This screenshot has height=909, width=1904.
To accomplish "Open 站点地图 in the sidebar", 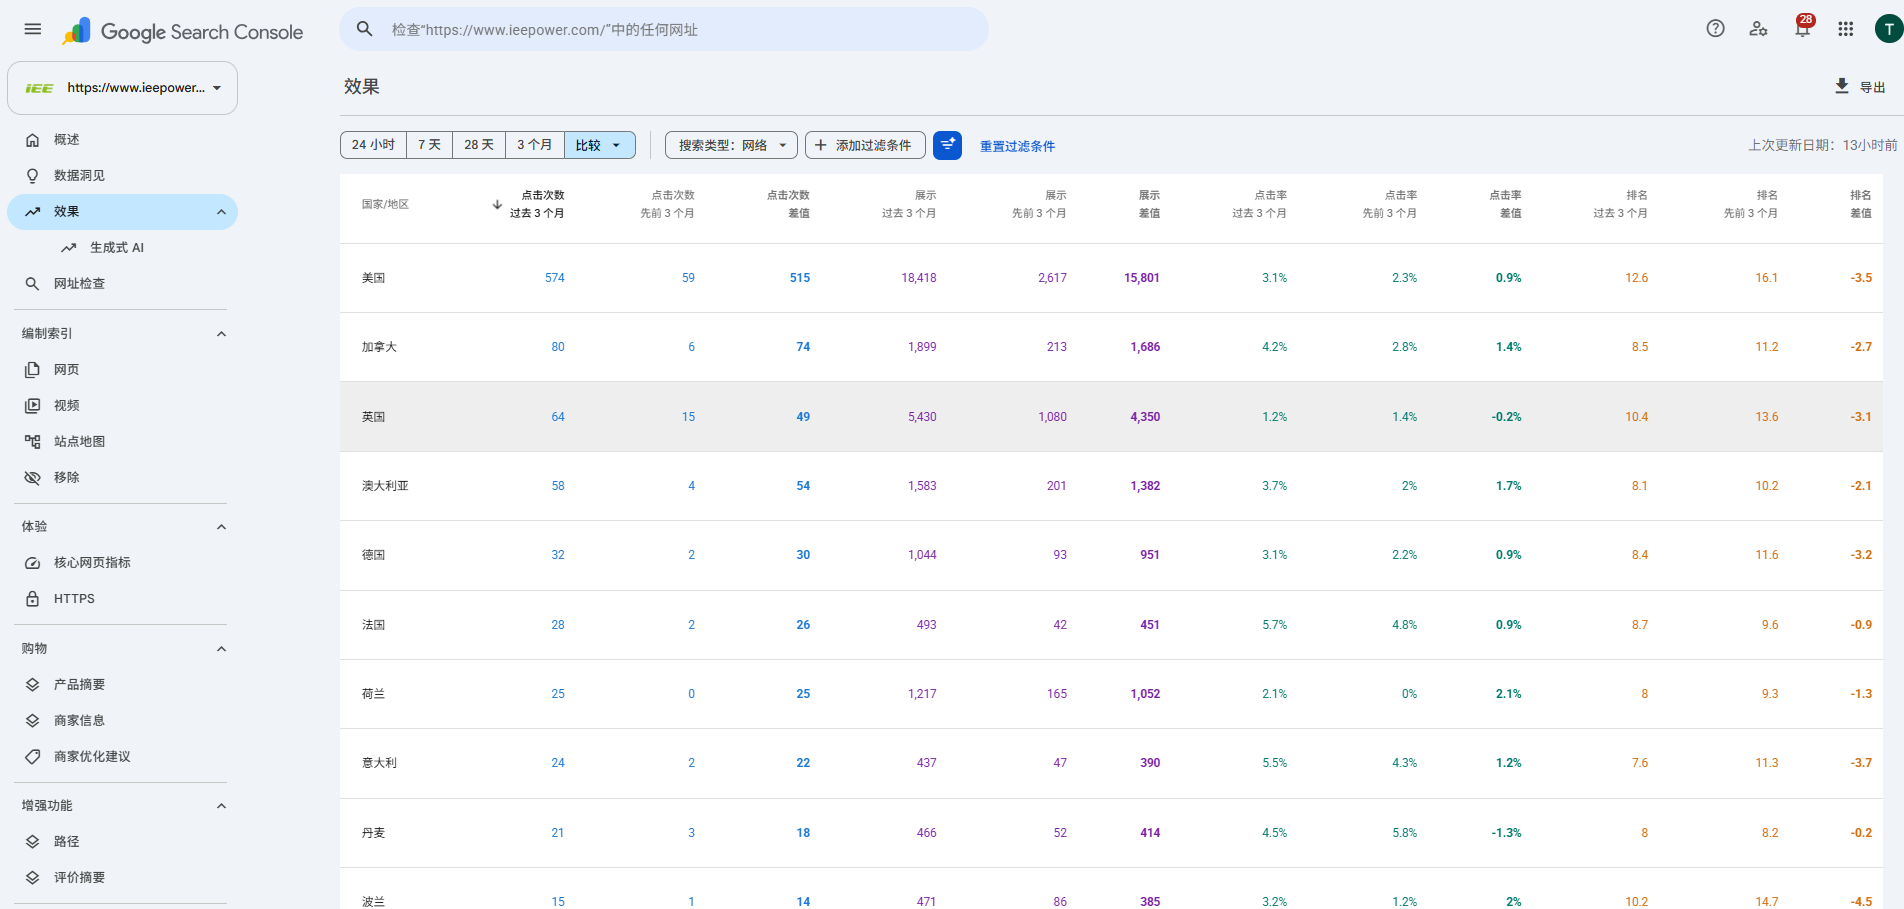I will (123, 442).
